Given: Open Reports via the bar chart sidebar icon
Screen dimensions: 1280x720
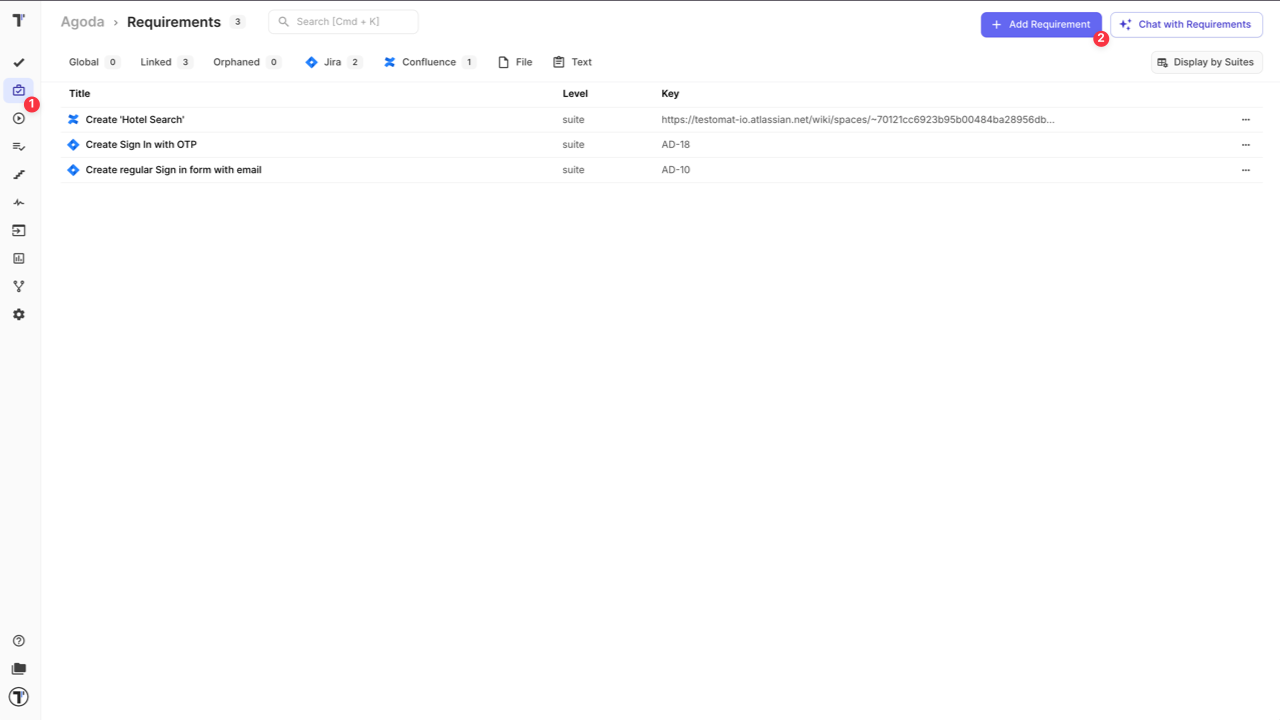Looking at the screenshot, I should [18, 258].
